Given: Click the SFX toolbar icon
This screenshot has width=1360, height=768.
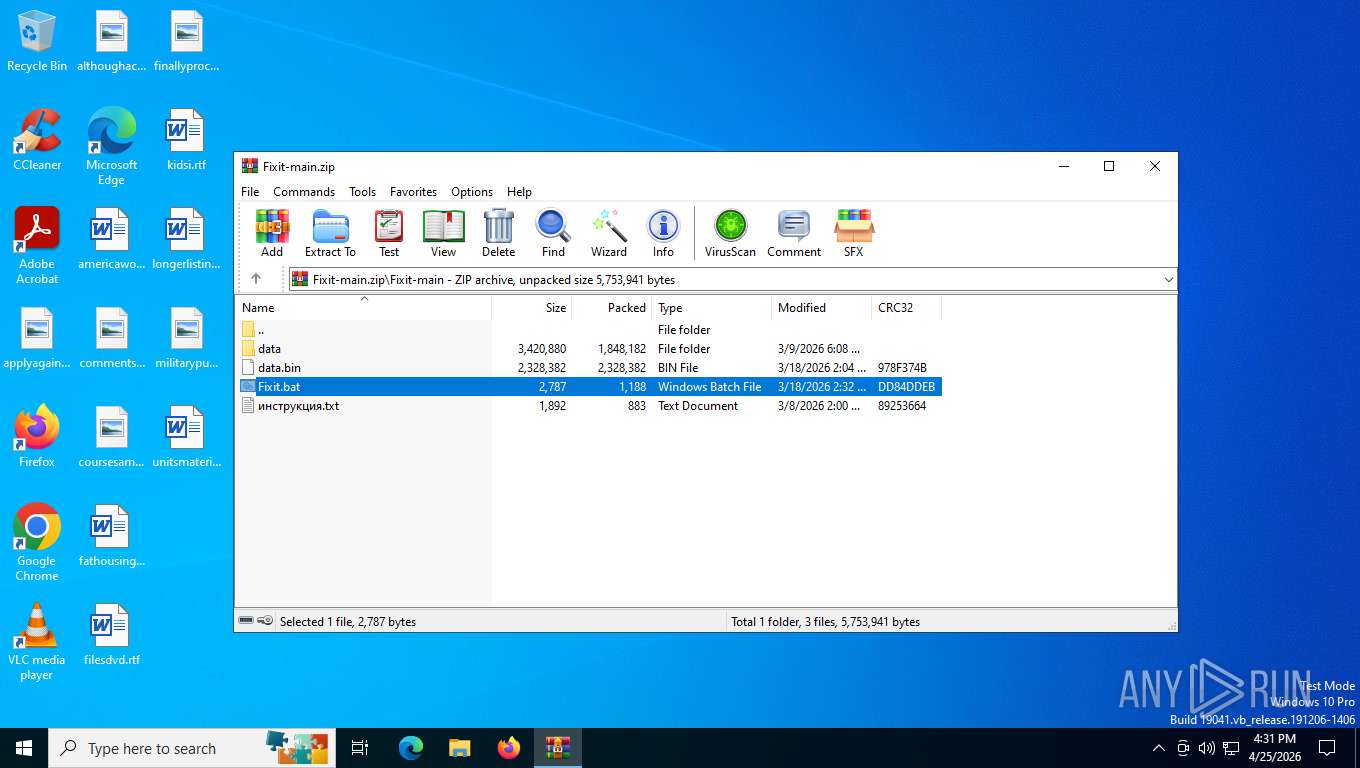Looking at the screenshot, I should [853, 233].
